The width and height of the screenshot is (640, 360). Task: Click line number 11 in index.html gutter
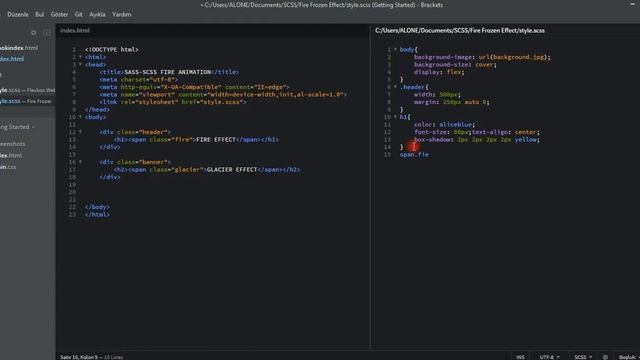72,124
